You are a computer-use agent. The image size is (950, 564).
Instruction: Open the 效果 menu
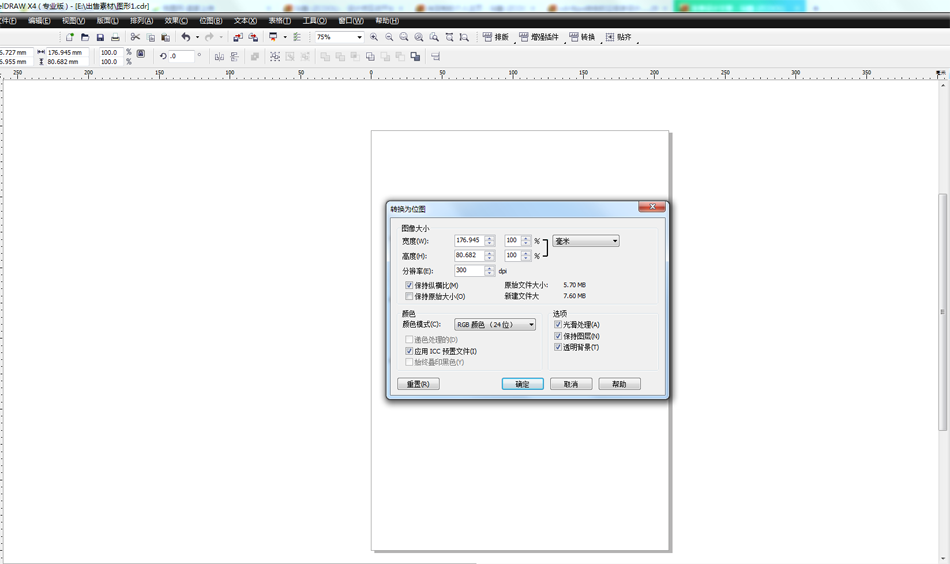(x=175, y=20)
